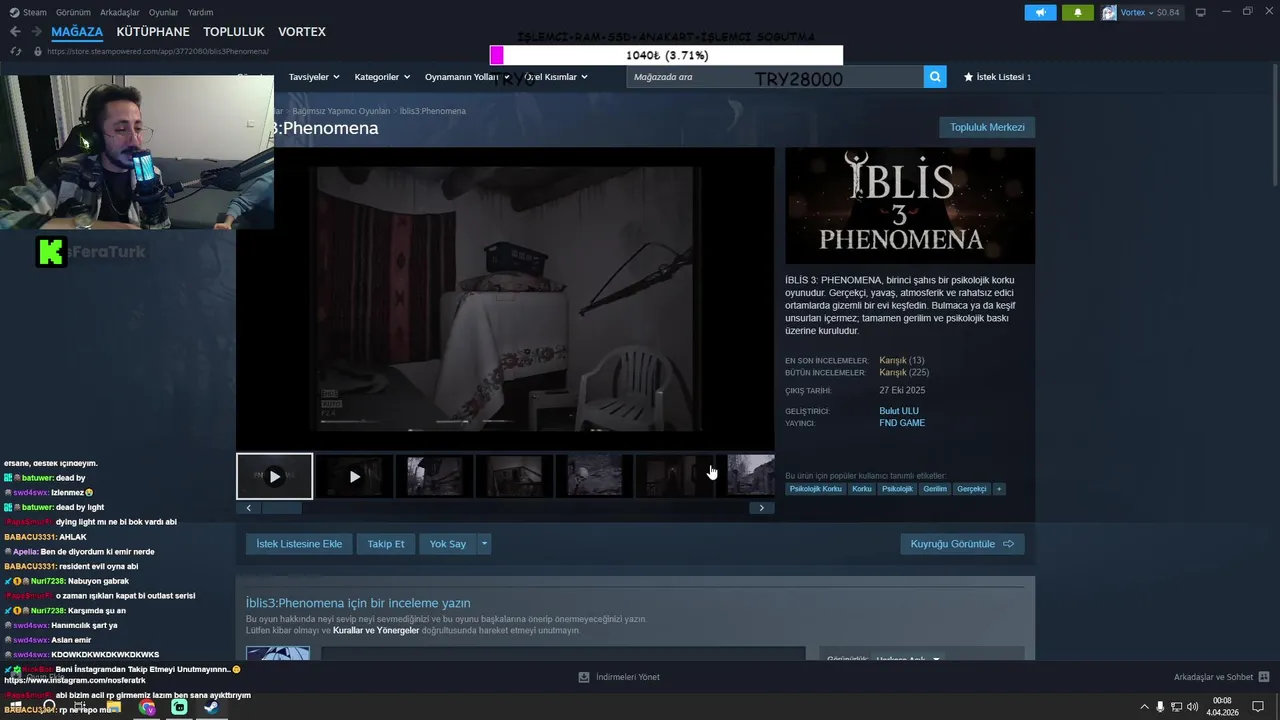
Task: Open developer link Bulut ULU
Action: pyautogui.click(x=899, y=411)
